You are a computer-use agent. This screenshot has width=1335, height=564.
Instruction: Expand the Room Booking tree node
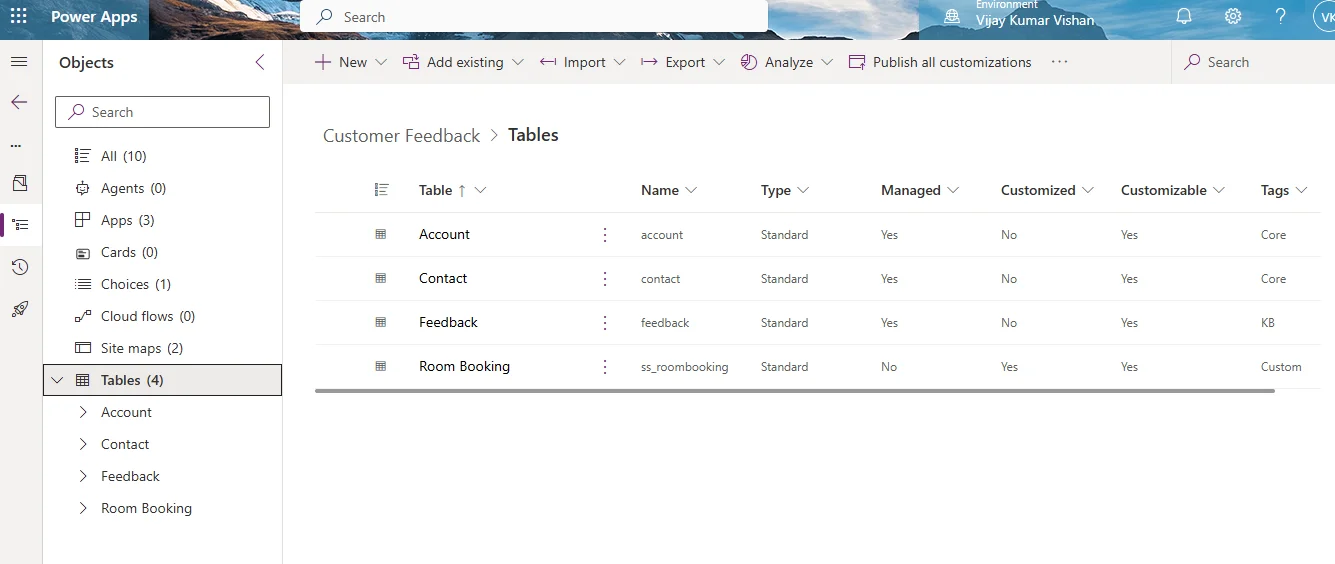click(x=83, y=508)
